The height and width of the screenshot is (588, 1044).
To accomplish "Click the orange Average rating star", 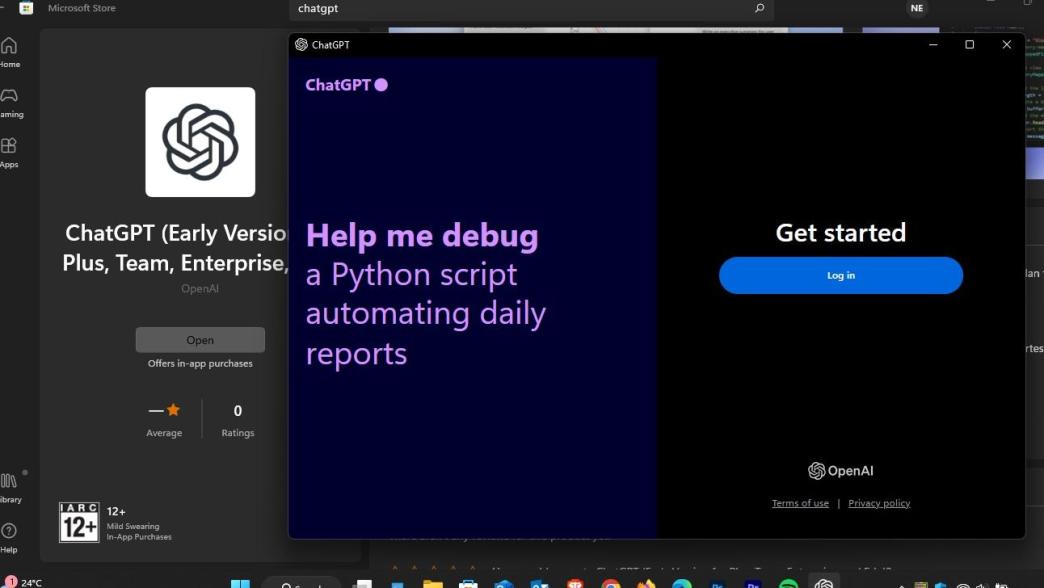I will tap(173, 410).
